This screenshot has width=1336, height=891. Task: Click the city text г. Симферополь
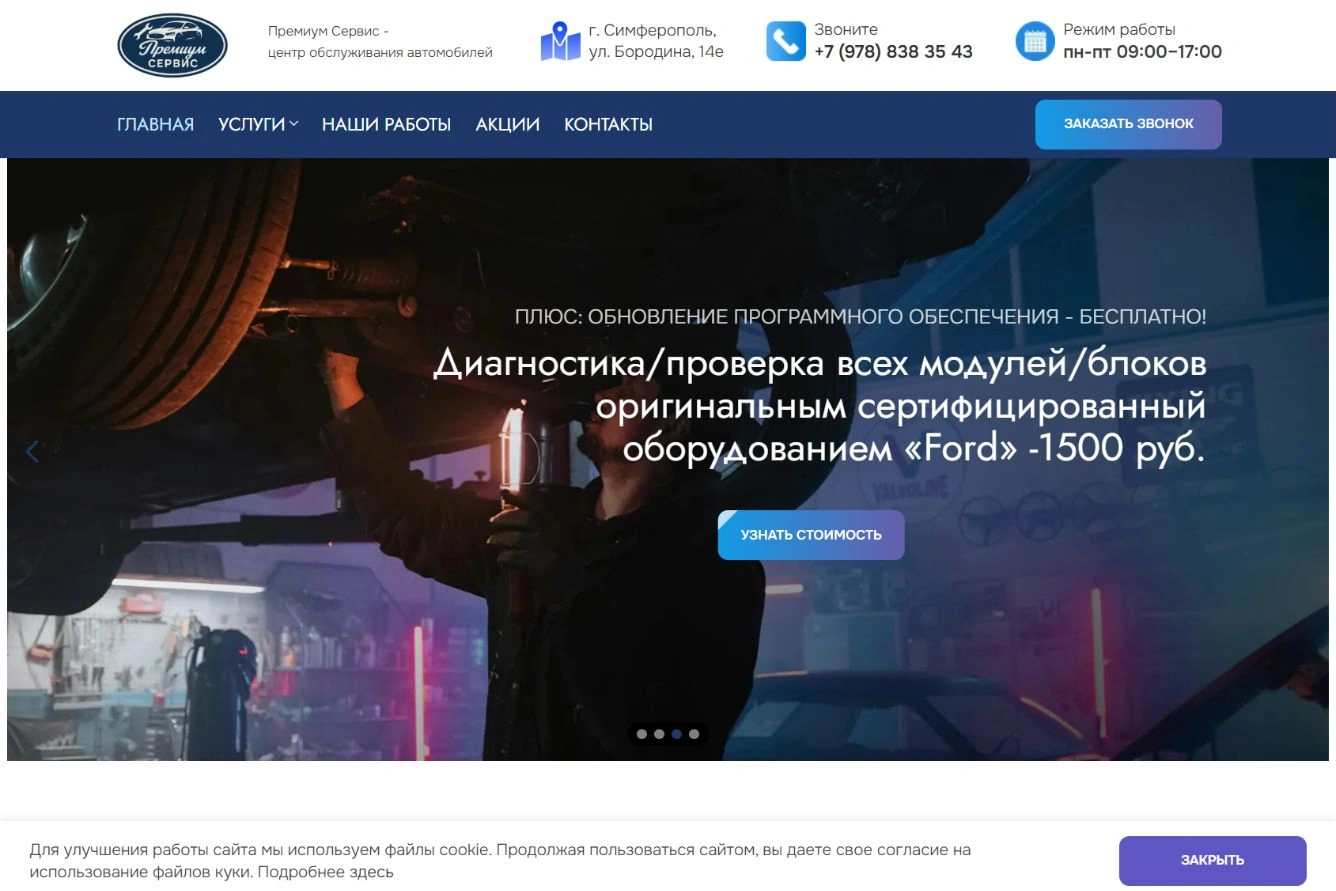652,30
